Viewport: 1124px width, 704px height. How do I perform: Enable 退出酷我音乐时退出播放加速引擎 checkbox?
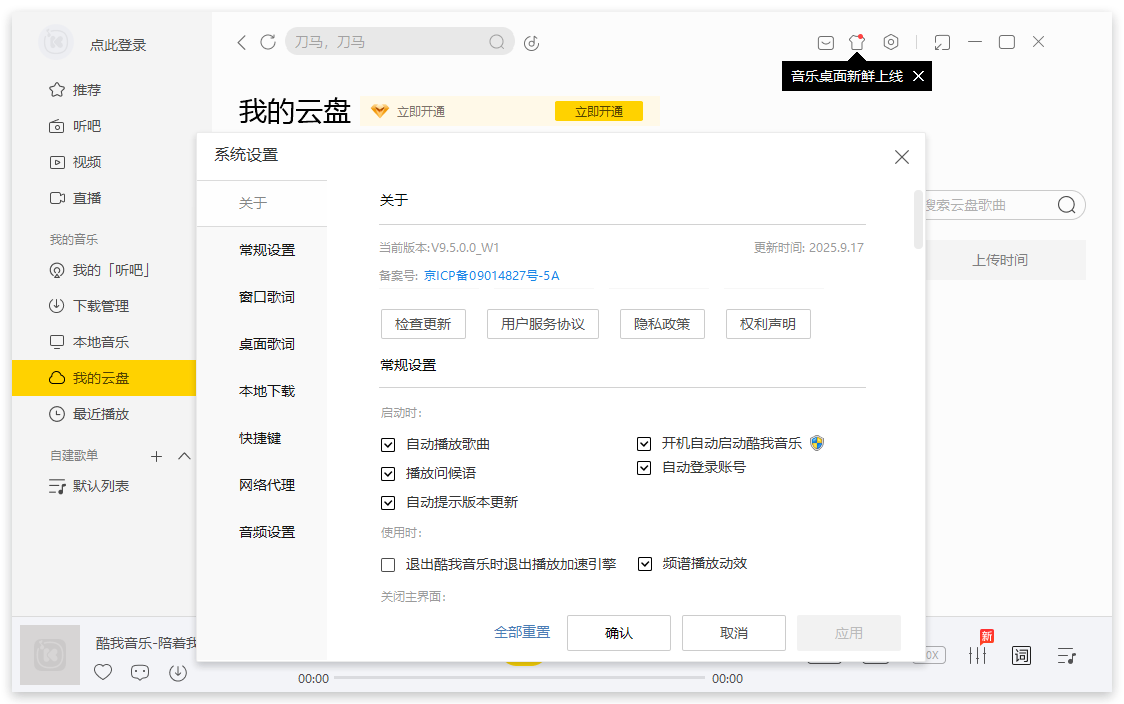[x=388, y=565]
